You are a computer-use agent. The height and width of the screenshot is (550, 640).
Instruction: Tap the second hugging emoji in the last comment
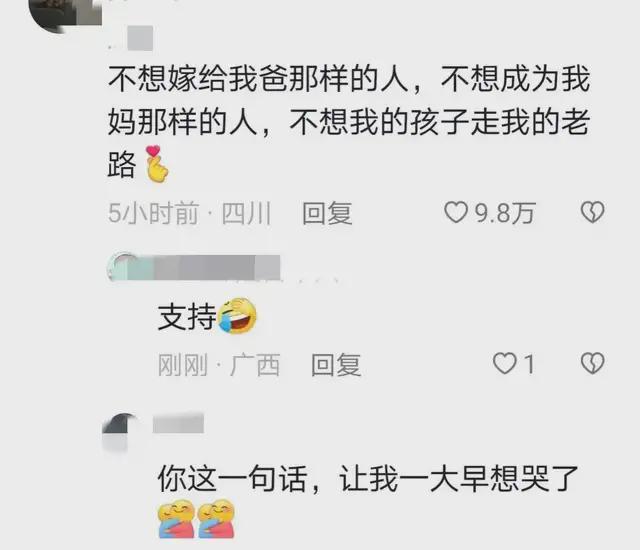click(216, 519)
